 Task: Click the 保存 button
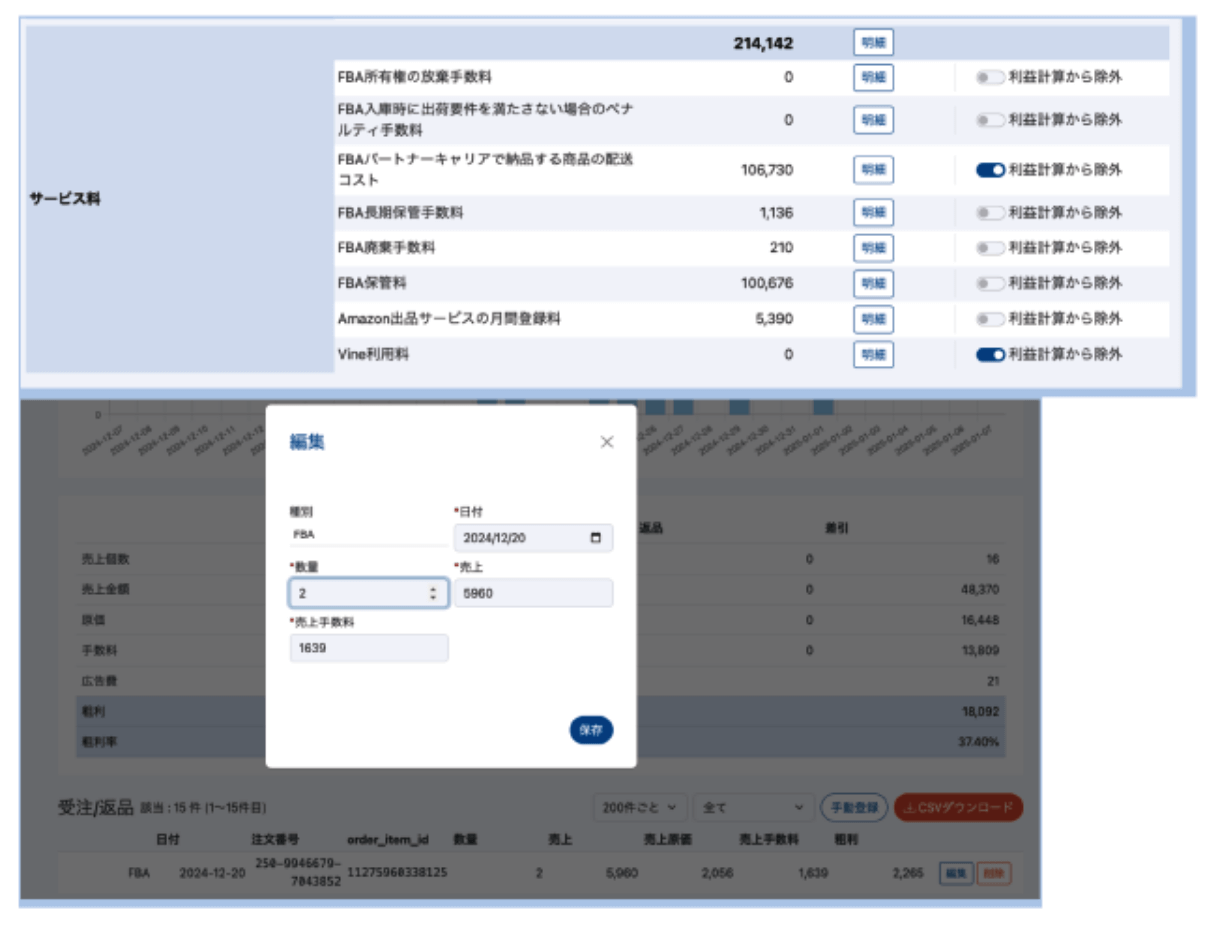(591, 730)
